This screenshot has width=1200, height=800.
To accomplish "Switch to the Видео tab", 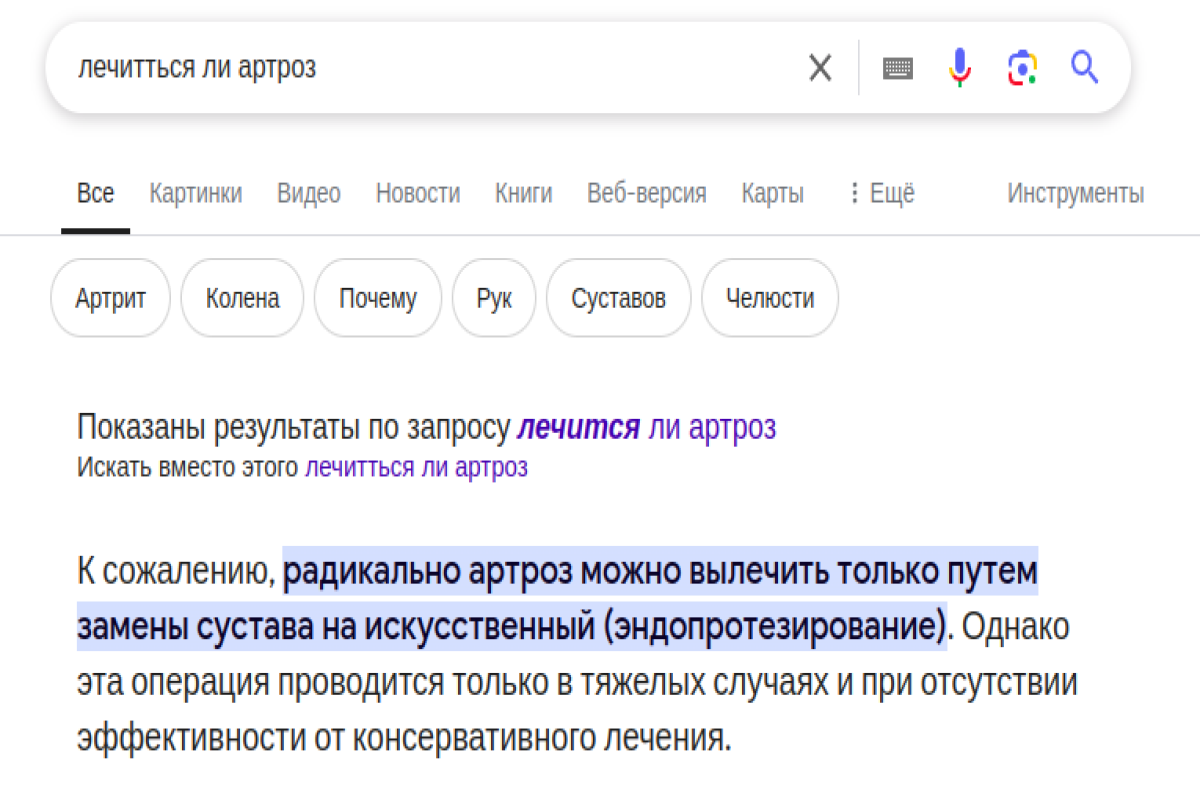I will 309,193.
